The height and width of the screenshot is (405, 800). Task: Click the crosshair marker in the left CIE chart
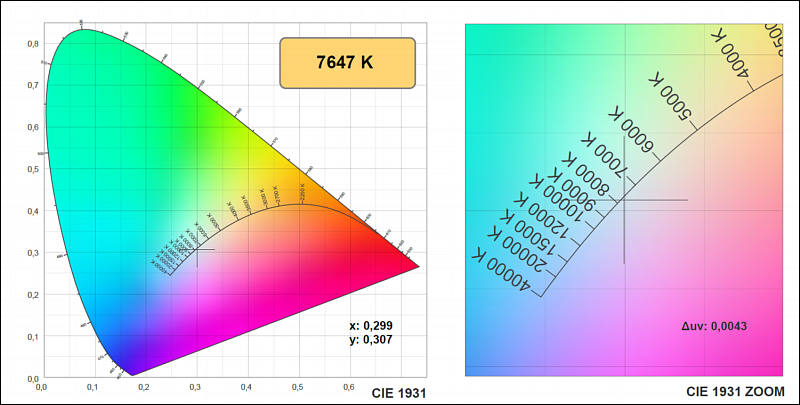(x=197, y=249)
